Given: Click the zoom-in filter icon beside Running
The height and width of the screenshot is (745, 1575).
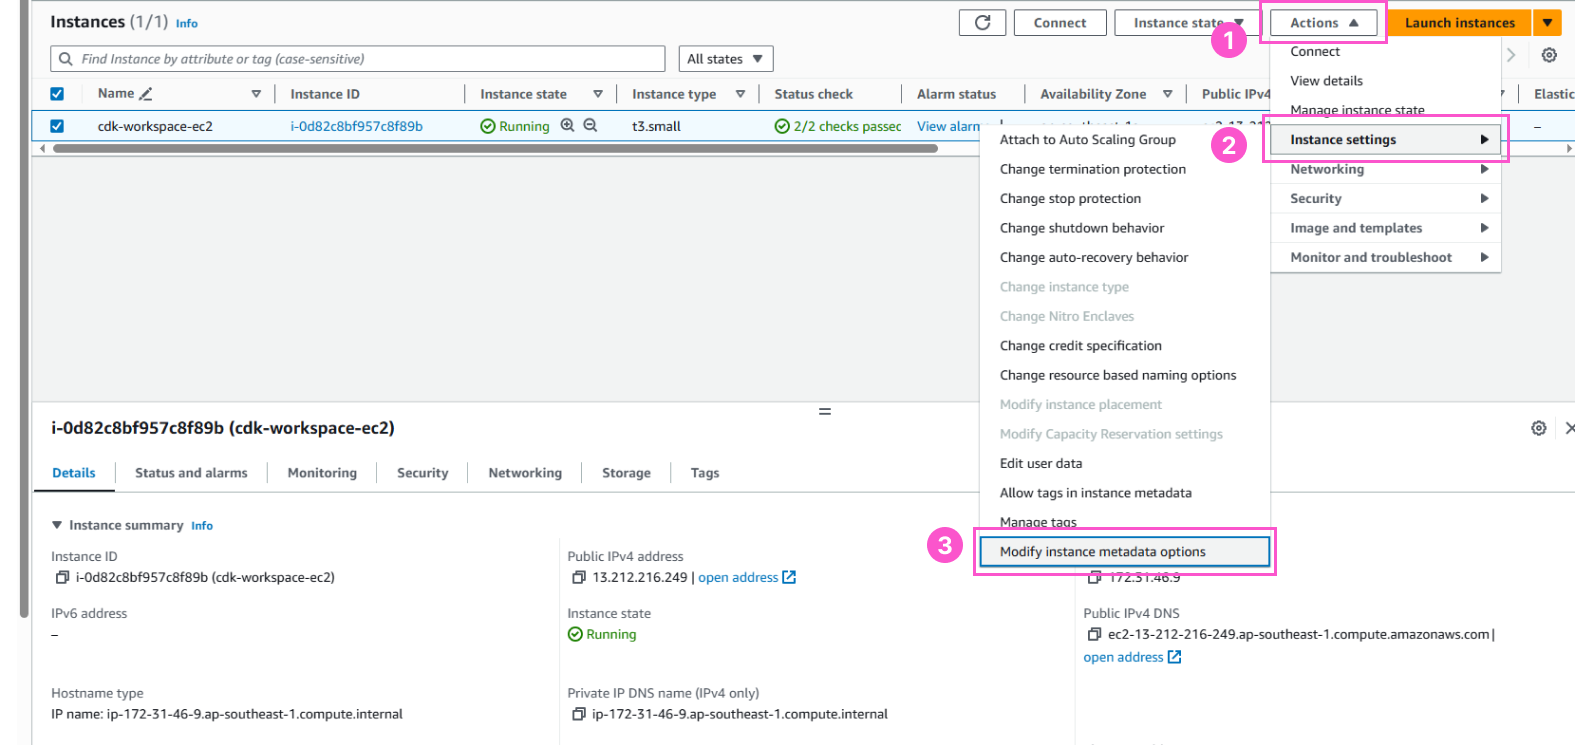Looking at the screenshot, I should 568,126.
